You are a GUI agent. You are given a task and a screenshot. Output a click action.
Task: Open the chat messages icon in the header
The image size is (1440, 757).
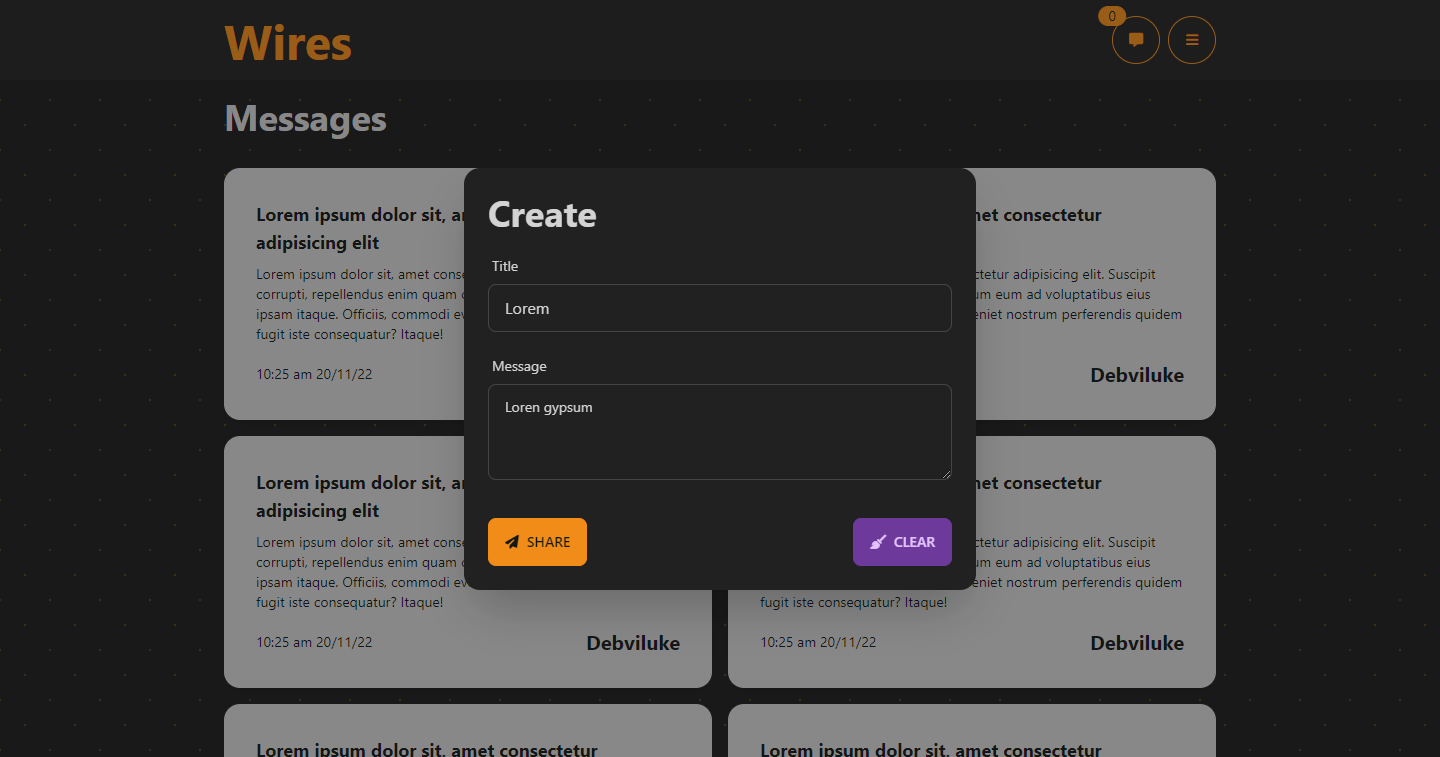pyautogui.click(x=1135, y=40)
